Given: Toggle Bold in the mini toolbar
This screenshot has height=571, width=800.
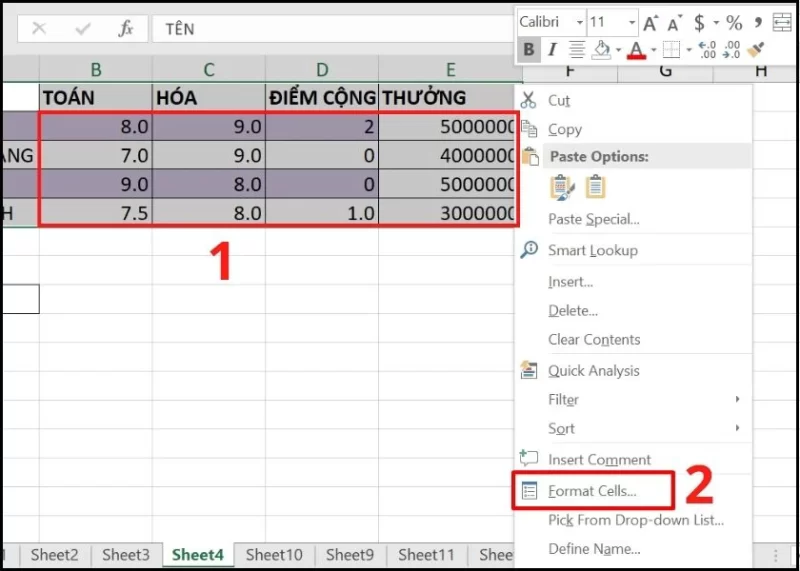Looking at the screenshot, I should [529, 50].
